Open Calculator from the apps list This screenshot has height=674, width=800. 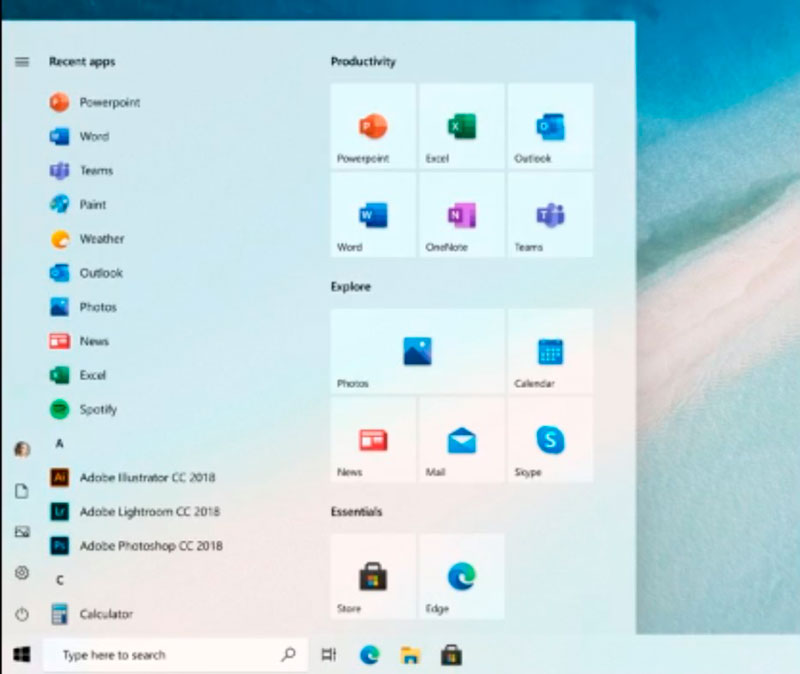point(91,614)
